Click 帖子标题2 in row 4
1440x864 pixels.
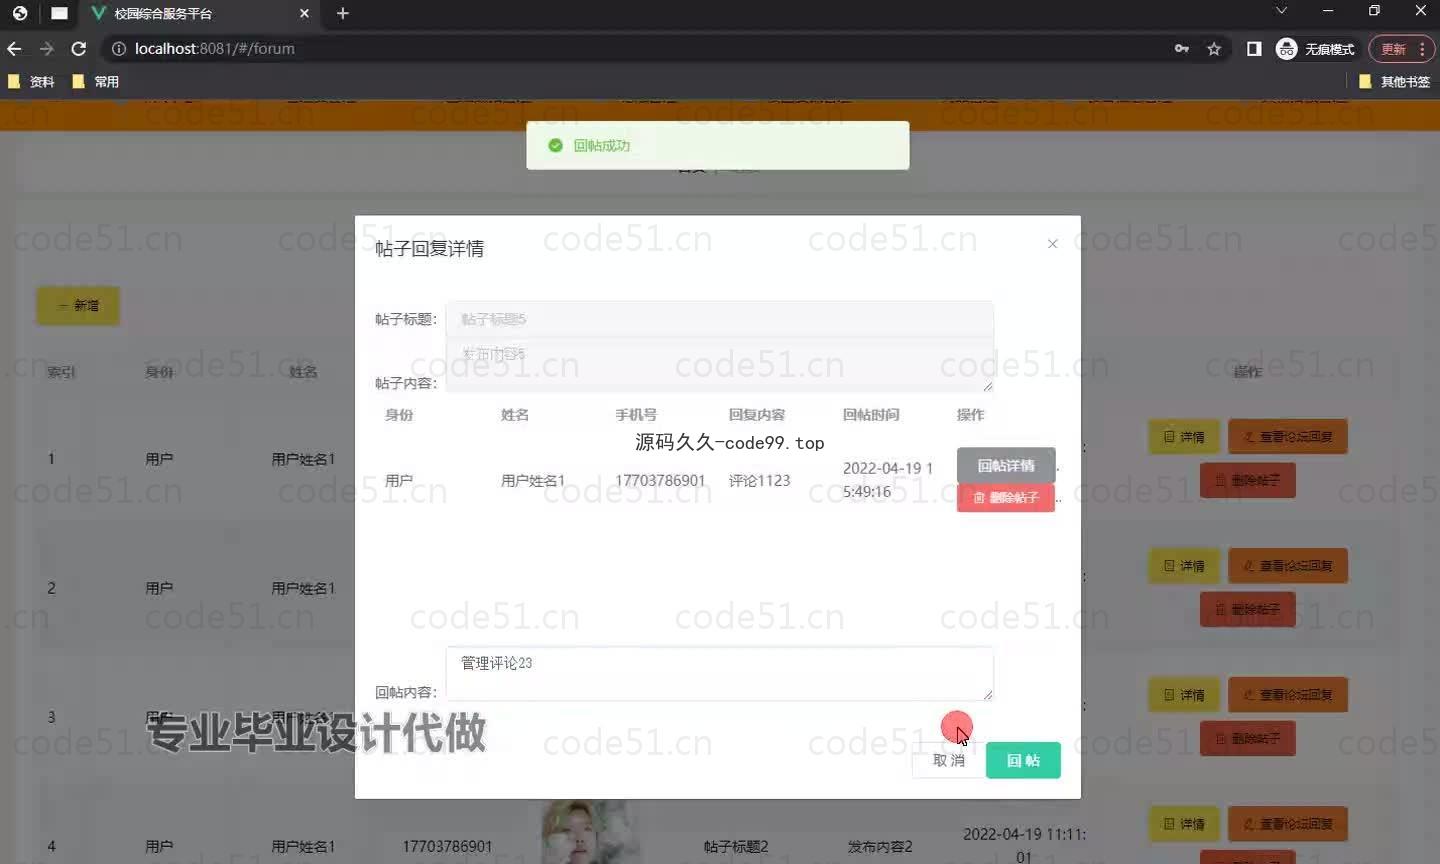(736, 846)
